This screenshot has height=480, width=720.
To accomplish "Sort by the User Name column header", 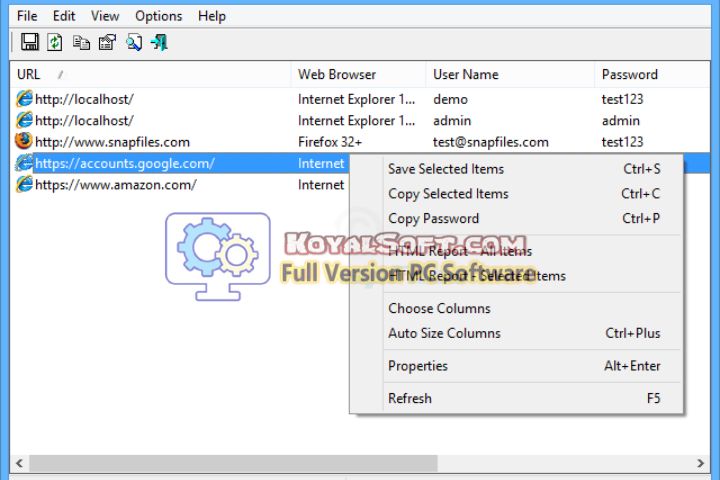I will click(x=510, y=74).
